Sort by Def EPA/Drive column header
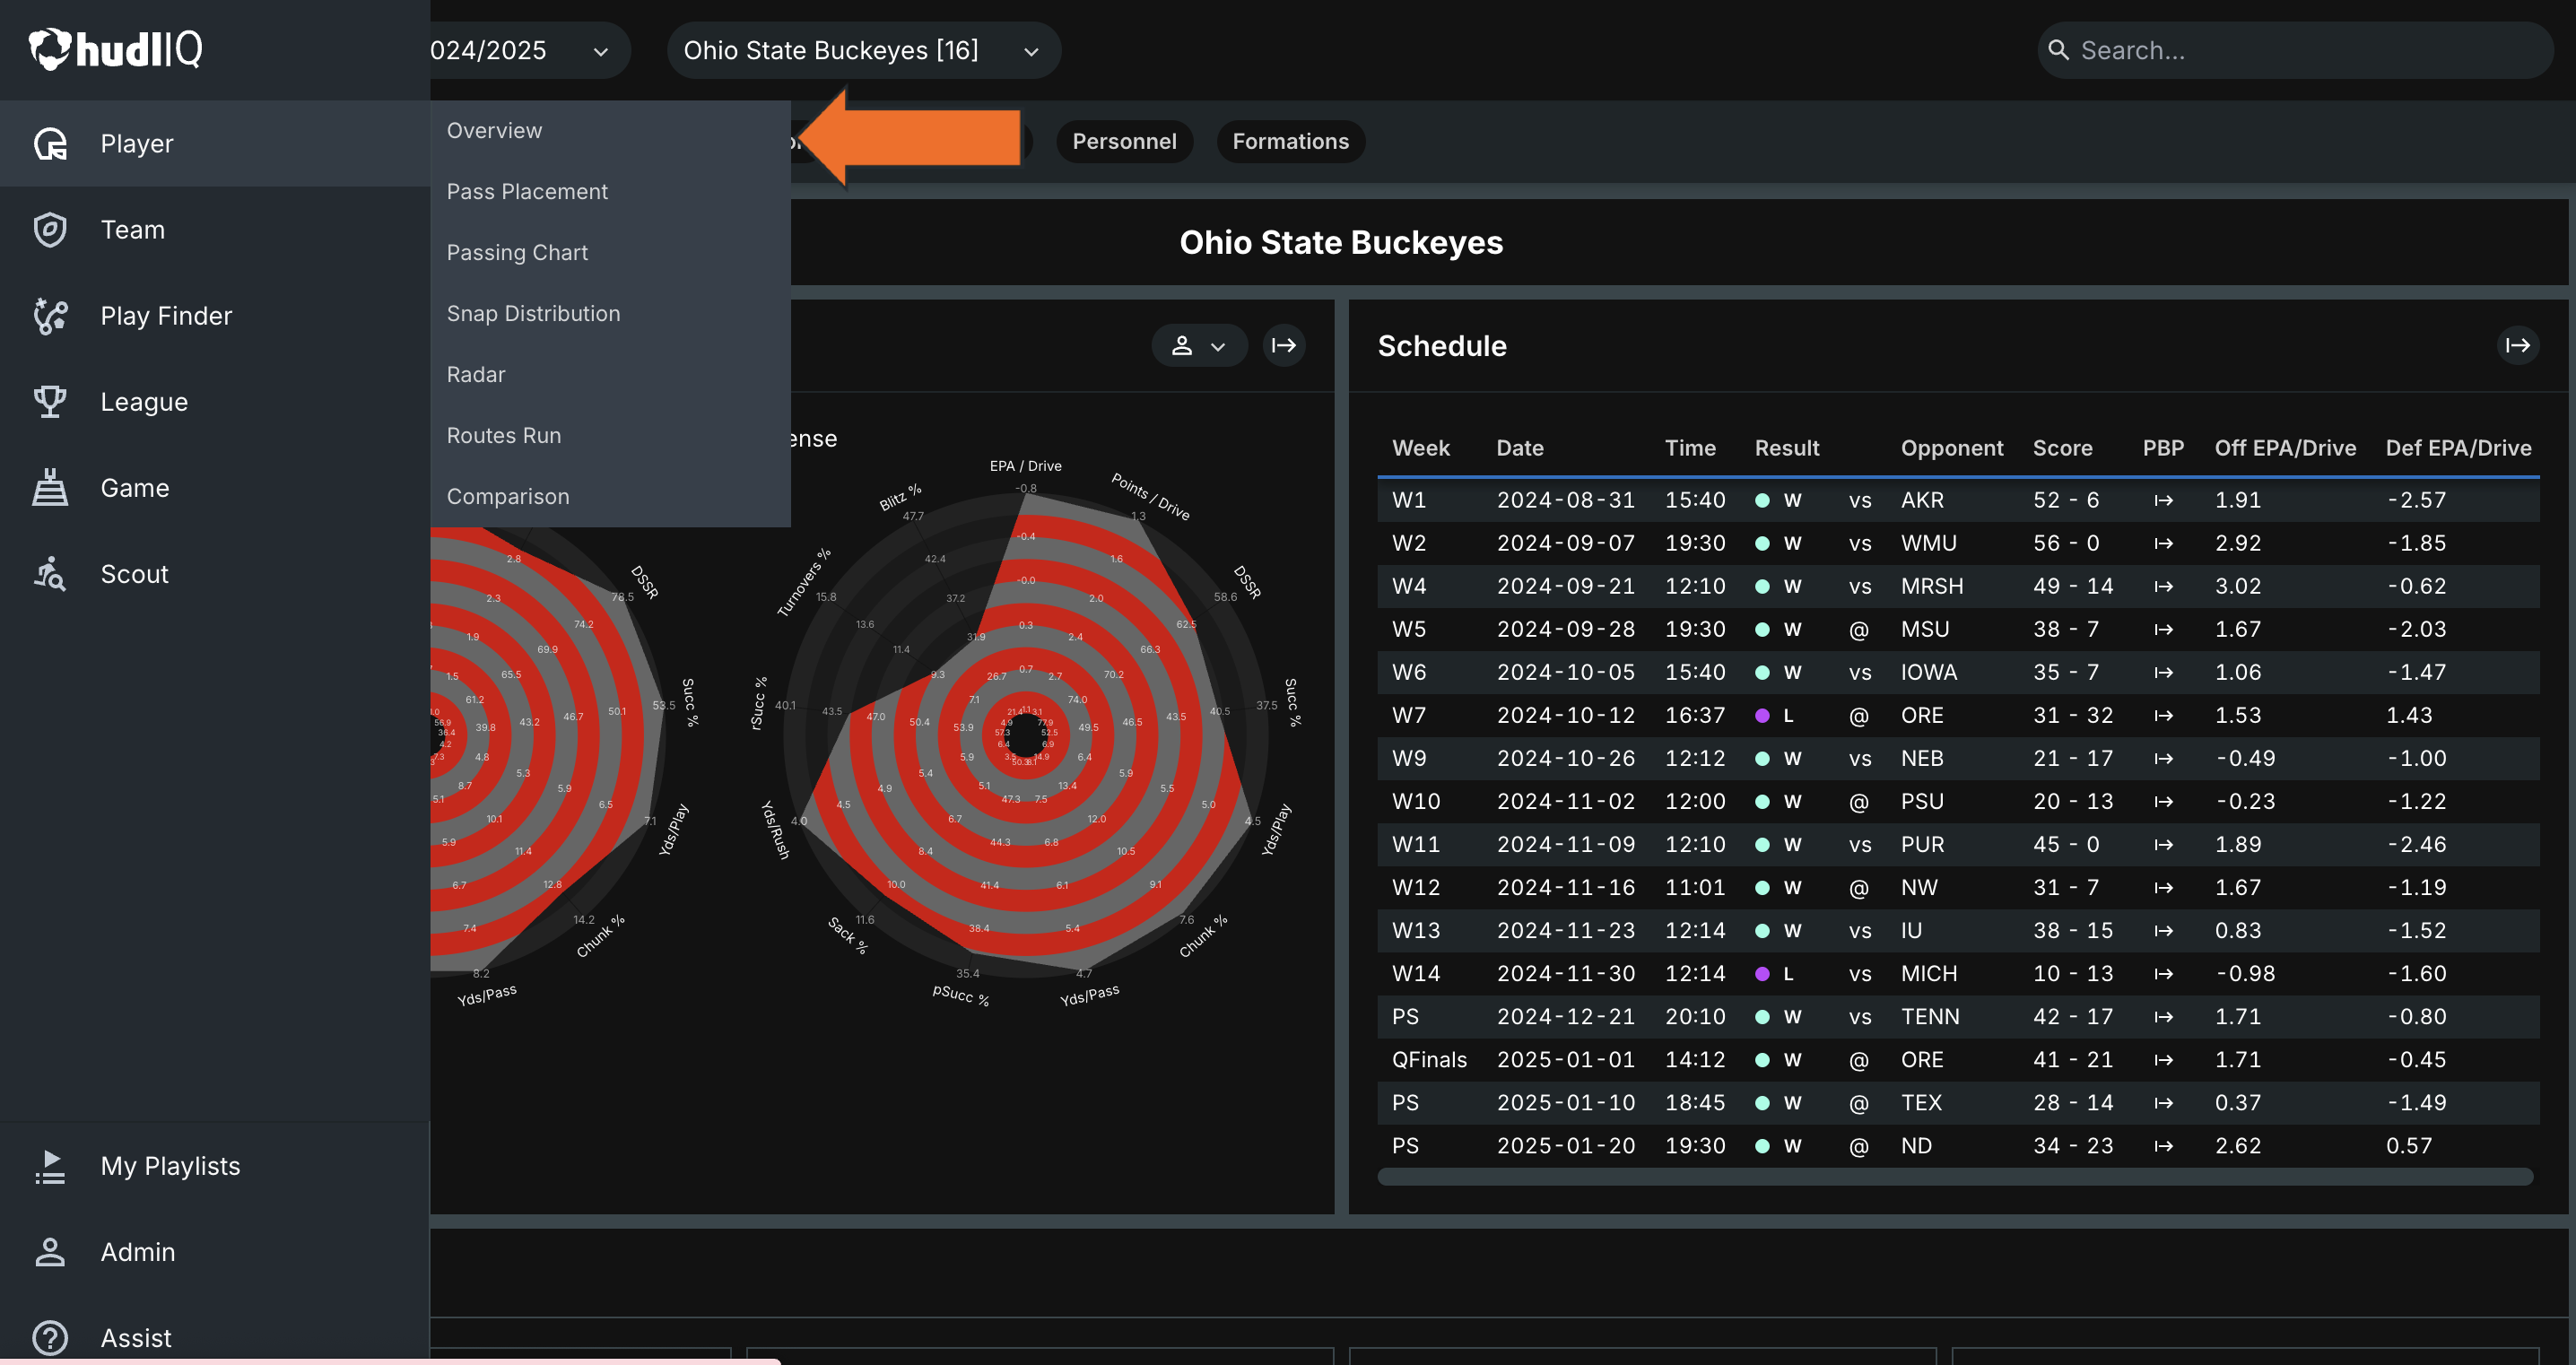Image resolution: width=2576 pixels, height=1365 pixels. [x=2458, y=448]
